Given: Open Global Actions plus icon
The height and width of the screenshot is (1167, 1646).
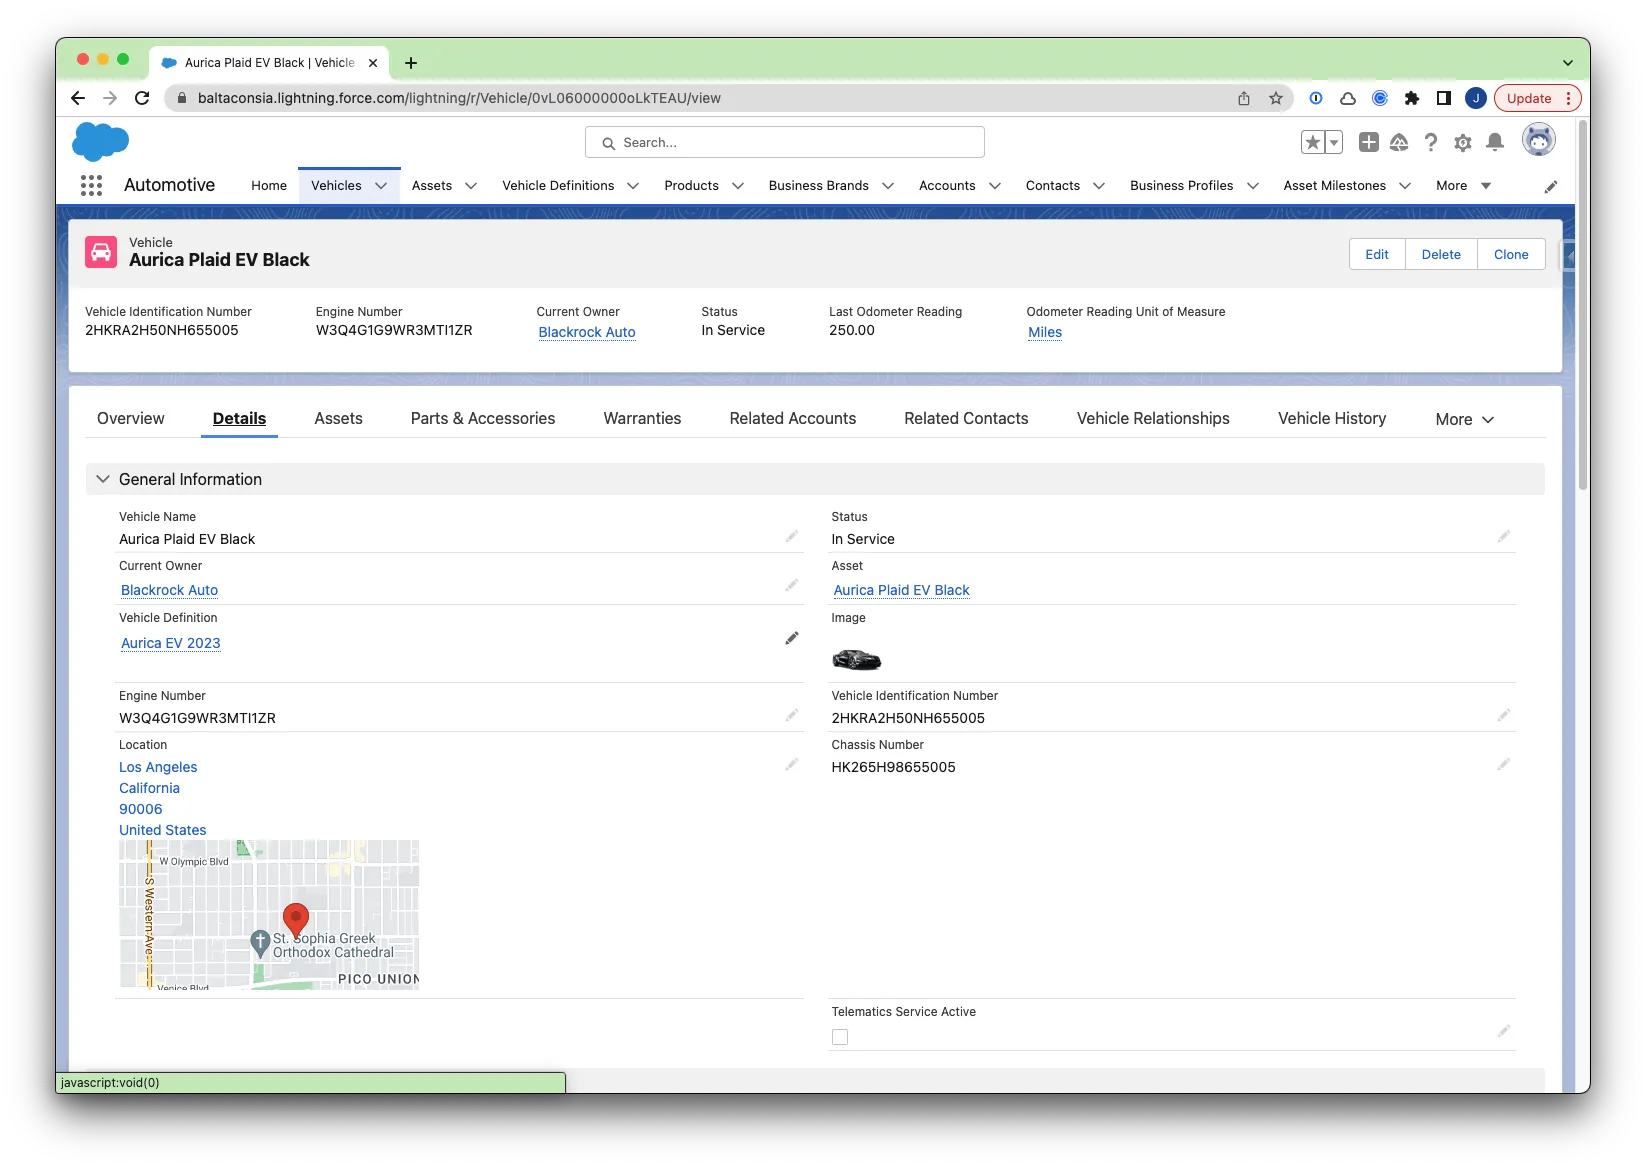Looking at the screenshot, I should point(1368,143).
